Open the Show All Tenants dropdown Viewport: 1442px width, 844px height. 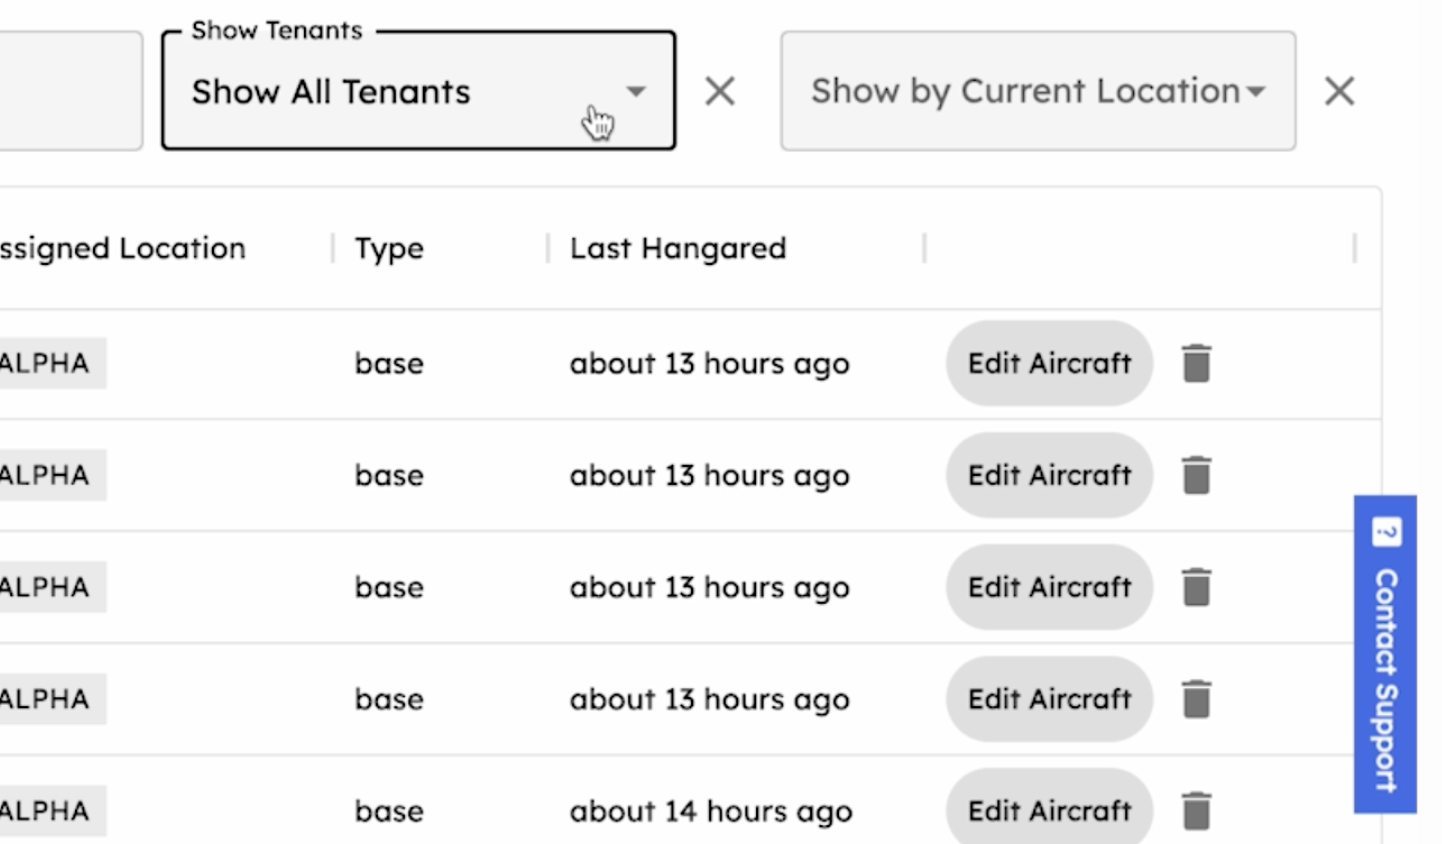tap(400, 92)
